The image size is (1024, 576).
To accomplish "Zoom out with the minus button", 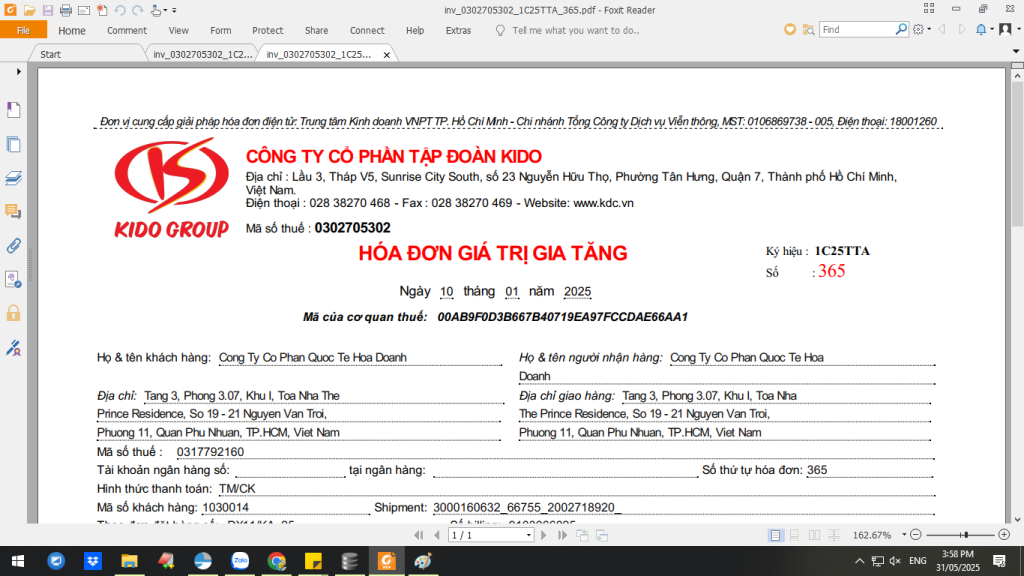I will click(916, 535).
